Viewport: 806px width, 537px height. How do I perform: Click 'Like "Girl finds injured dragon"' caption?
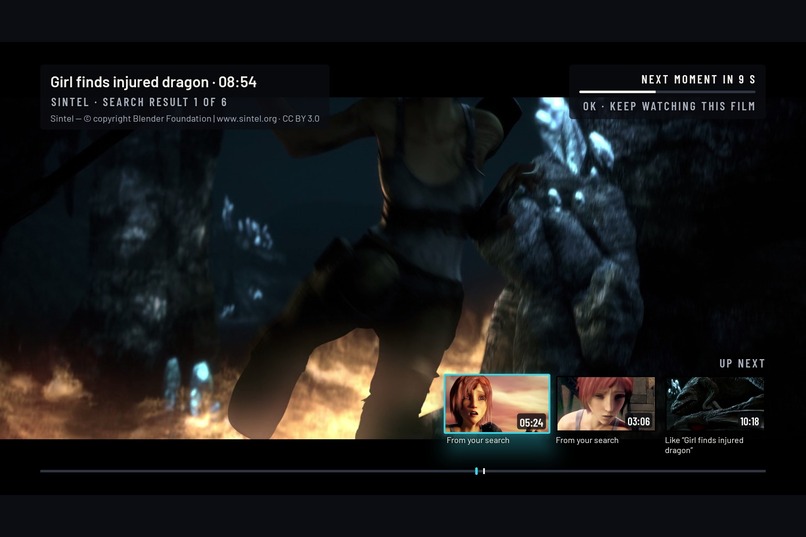point(704,445)
